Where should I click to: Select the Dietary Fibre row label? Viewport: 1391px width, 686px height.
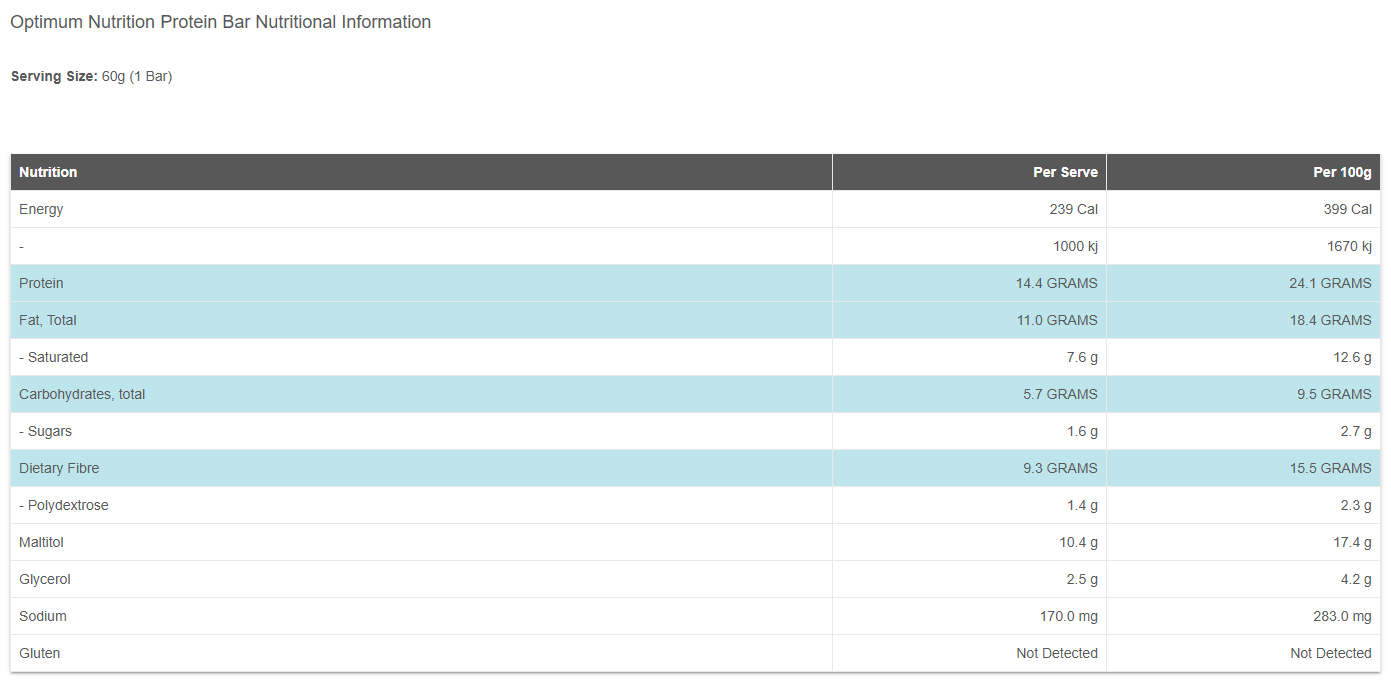point(59,468)
